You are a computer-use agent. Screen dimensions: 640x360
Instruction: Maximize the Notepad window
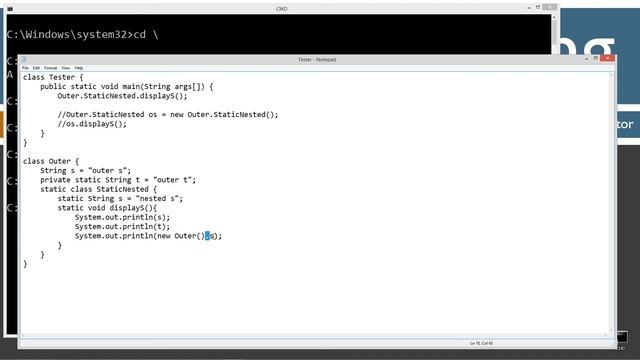[x=596, y=59]
